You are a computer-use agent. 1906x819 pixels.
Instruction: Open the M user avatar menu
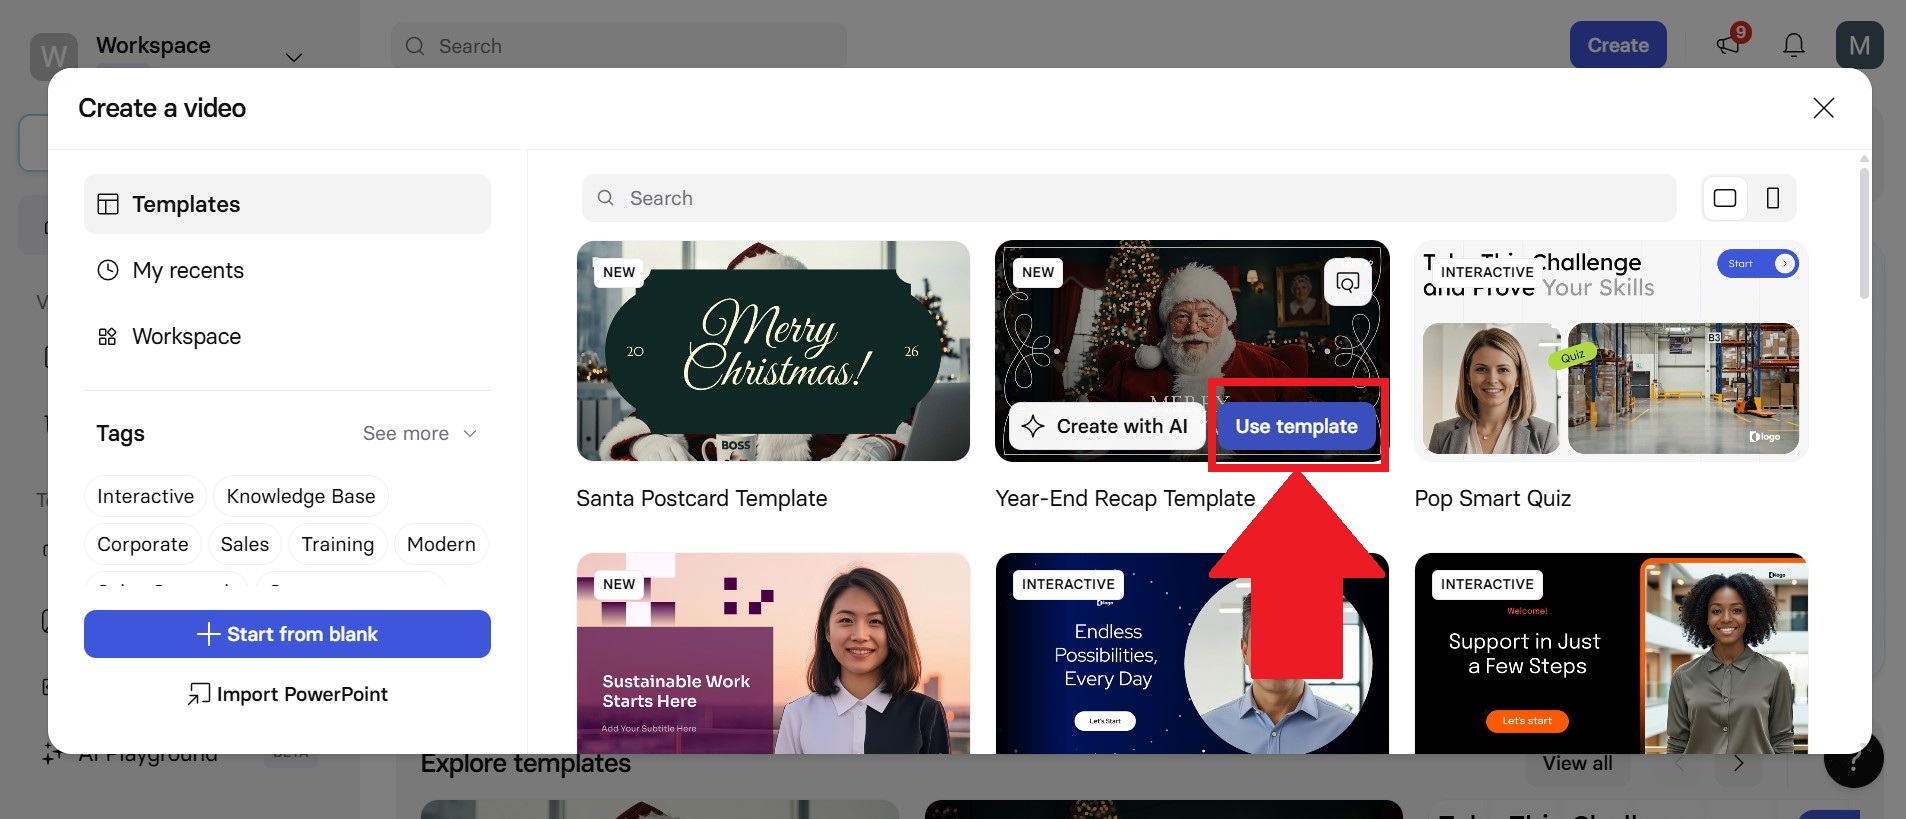[1860, 45]
